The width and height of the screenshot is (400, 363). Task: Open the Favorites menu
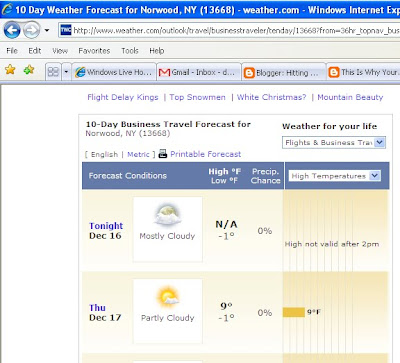[x=94, y=51]
